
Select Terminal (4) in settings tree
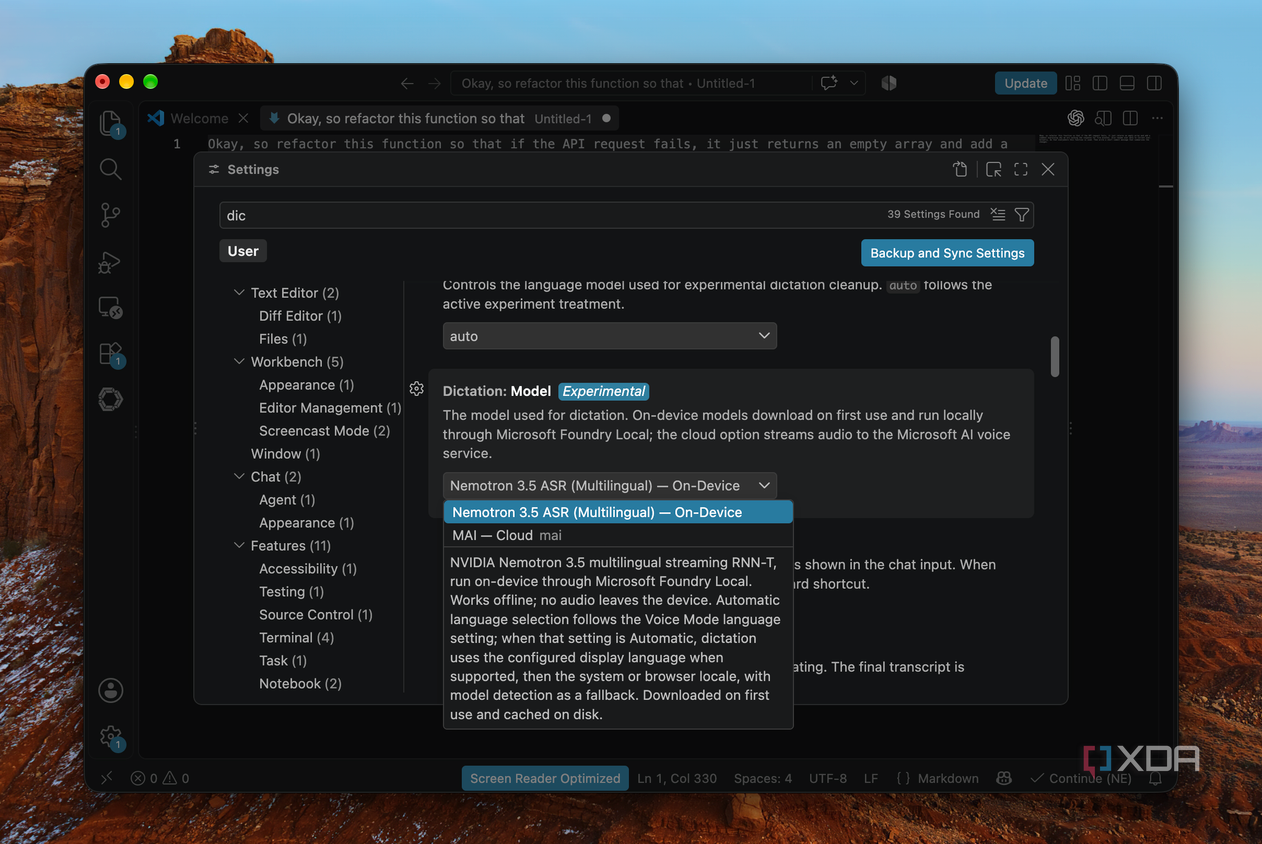point(296,638)
